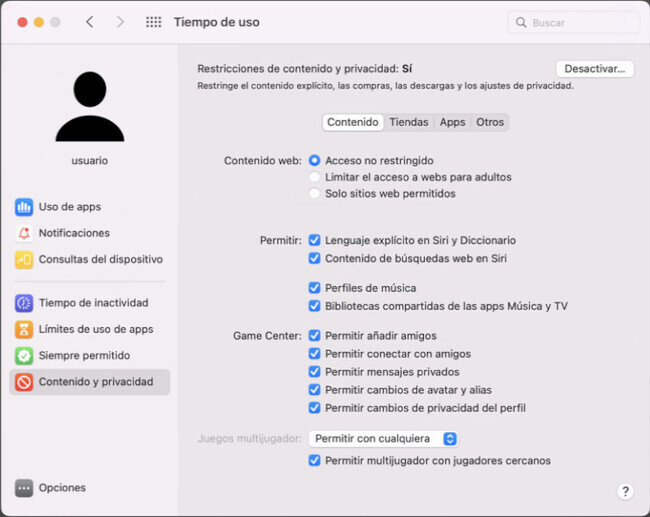
Task: Open Uso de apps in sidebar
Action: click(69, 207)
